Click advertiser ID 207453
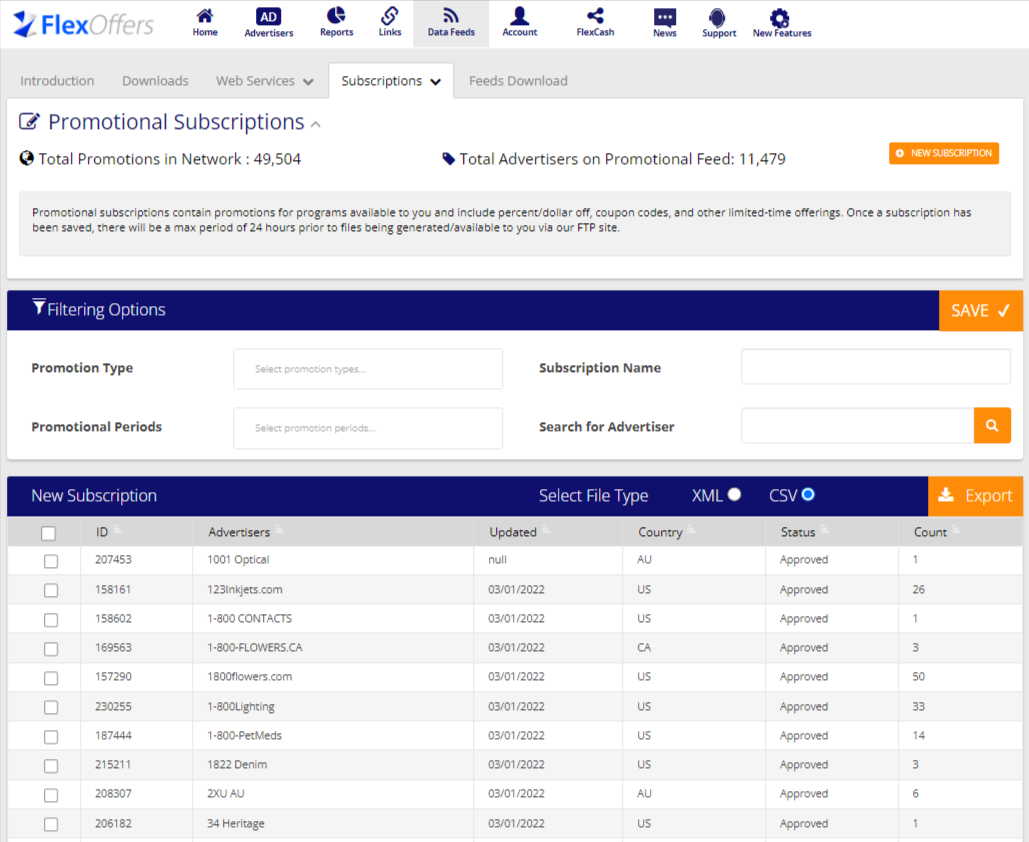This screenshot has height=842, width=1029. (x=113, y=560)
